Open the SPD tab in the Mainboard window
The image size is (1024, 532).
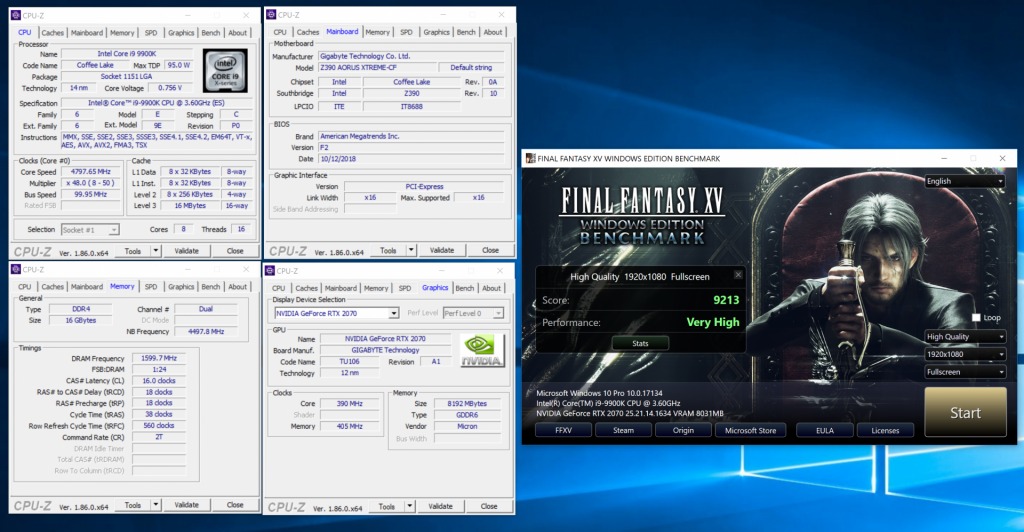[406, 32]
